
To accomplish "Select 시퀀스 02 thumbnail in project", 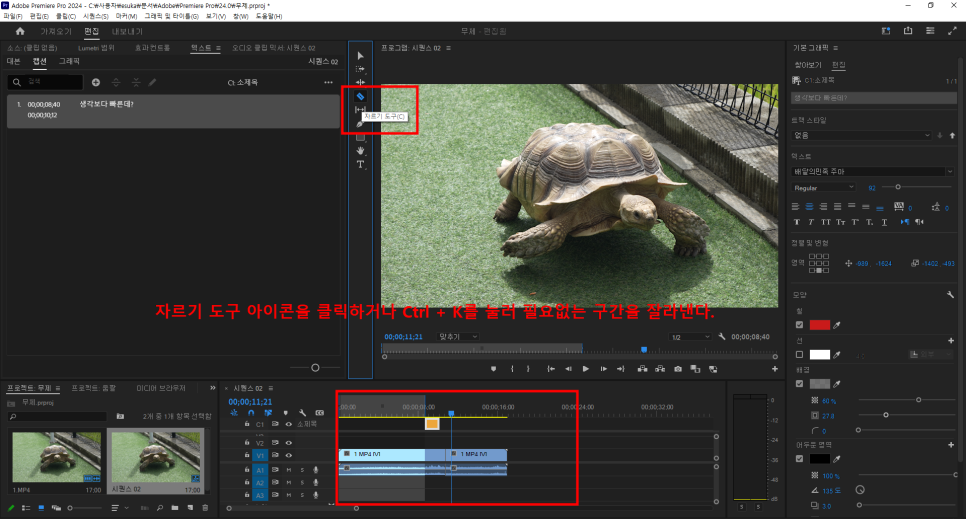I will pos(156,457).
